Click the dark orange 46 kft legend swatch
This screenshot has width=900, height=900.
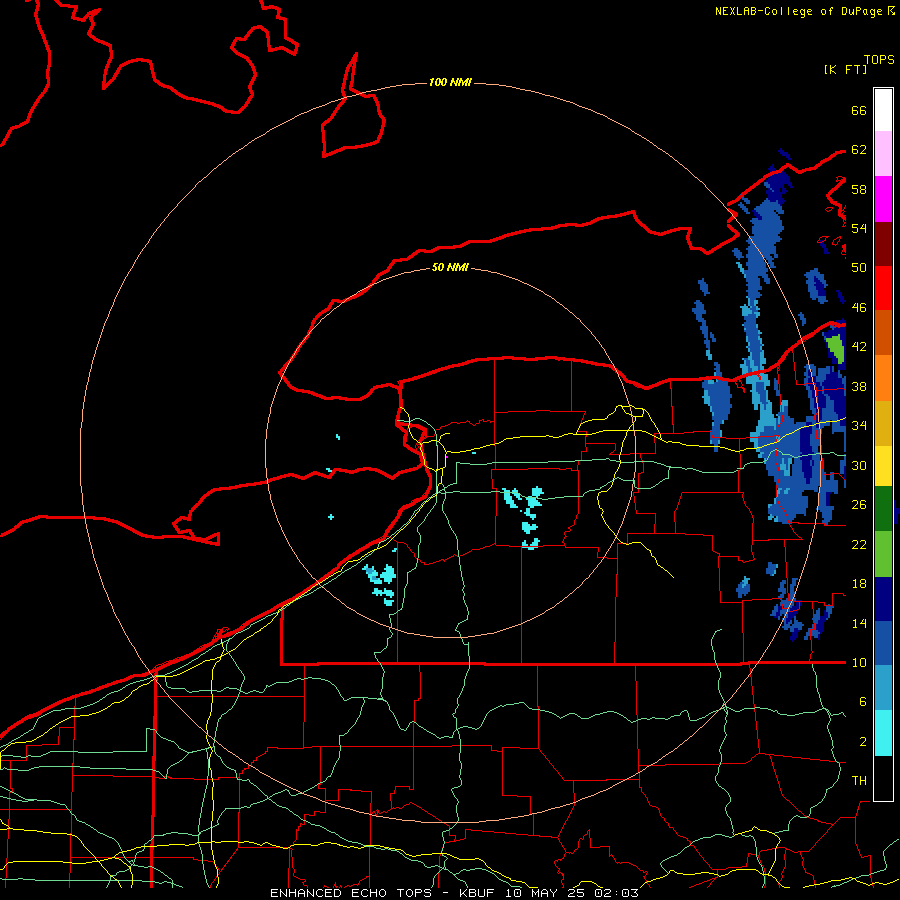point(883,332)
